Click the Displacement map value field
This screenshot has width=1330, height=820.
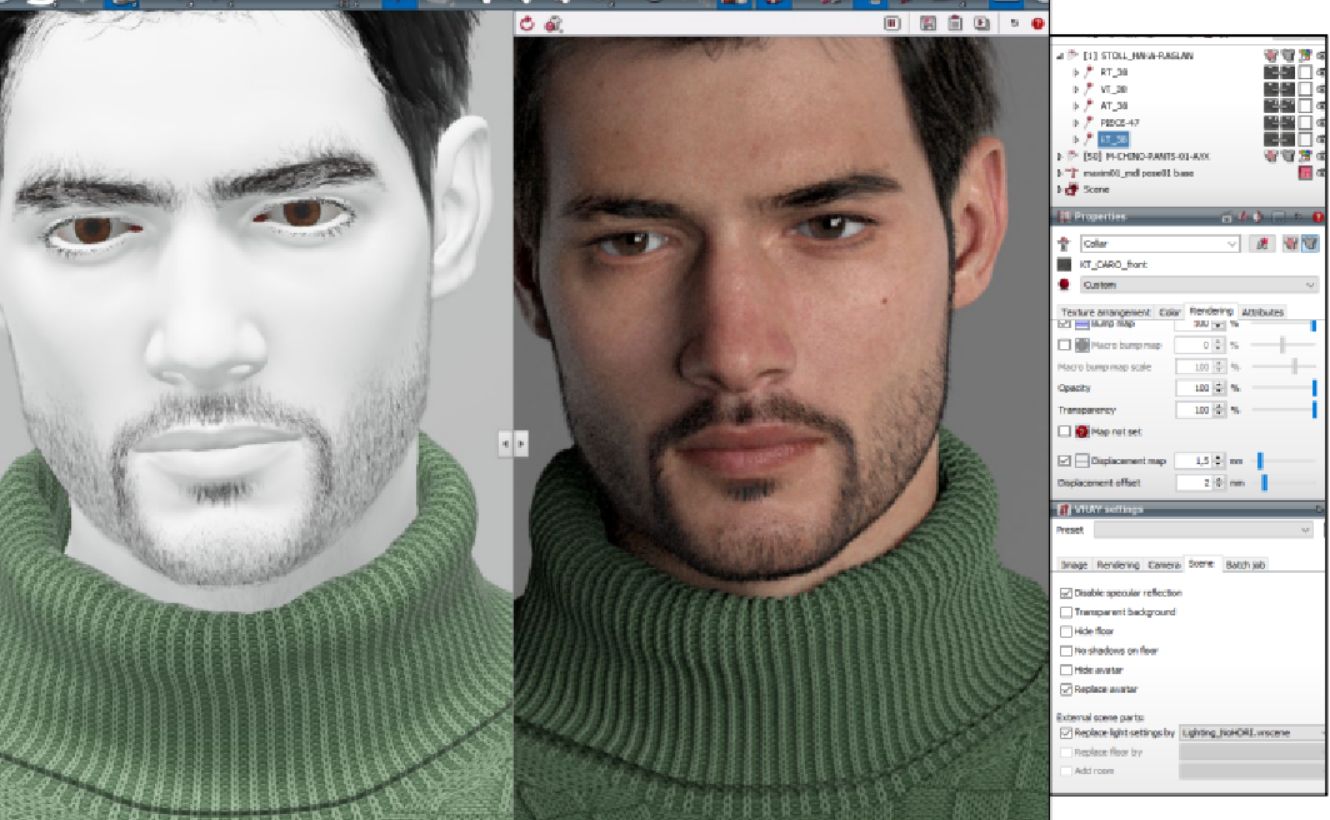pyautogui.click(x=1192, y=461)
